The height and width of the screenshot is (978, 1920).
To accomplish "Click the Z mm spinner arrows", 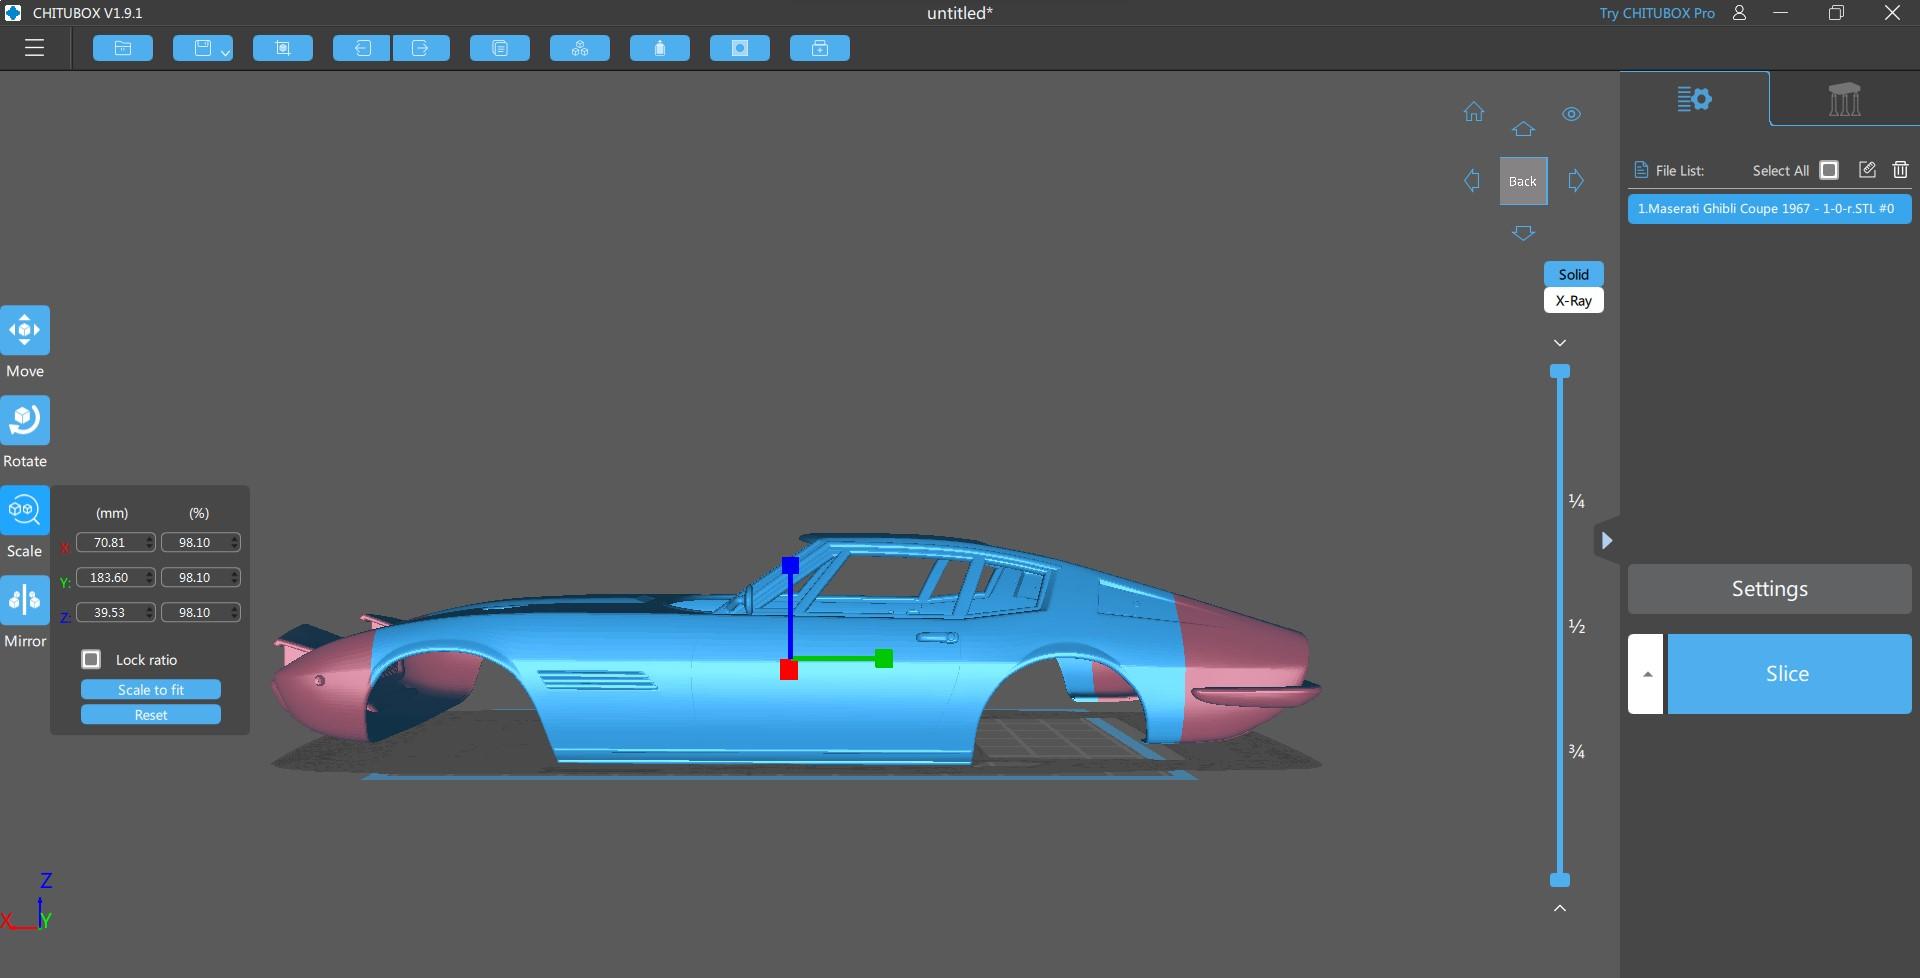I will [150, 612].
